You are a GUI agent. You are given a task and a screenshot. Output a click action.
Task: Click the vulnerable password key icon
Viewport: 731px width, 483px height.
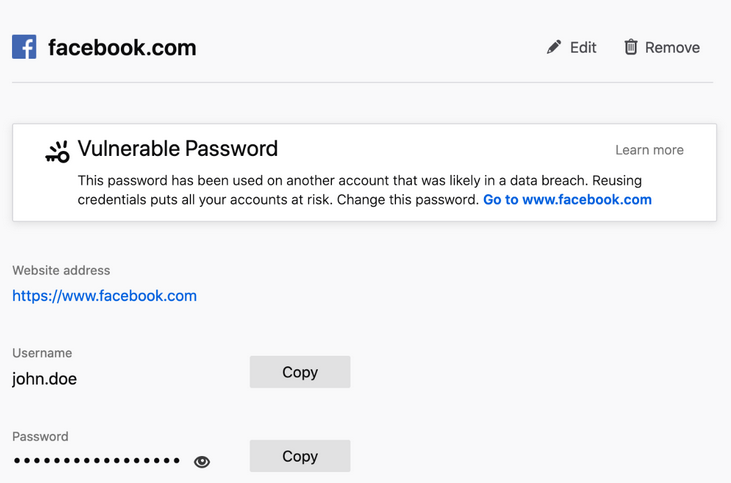click(58, 152)
